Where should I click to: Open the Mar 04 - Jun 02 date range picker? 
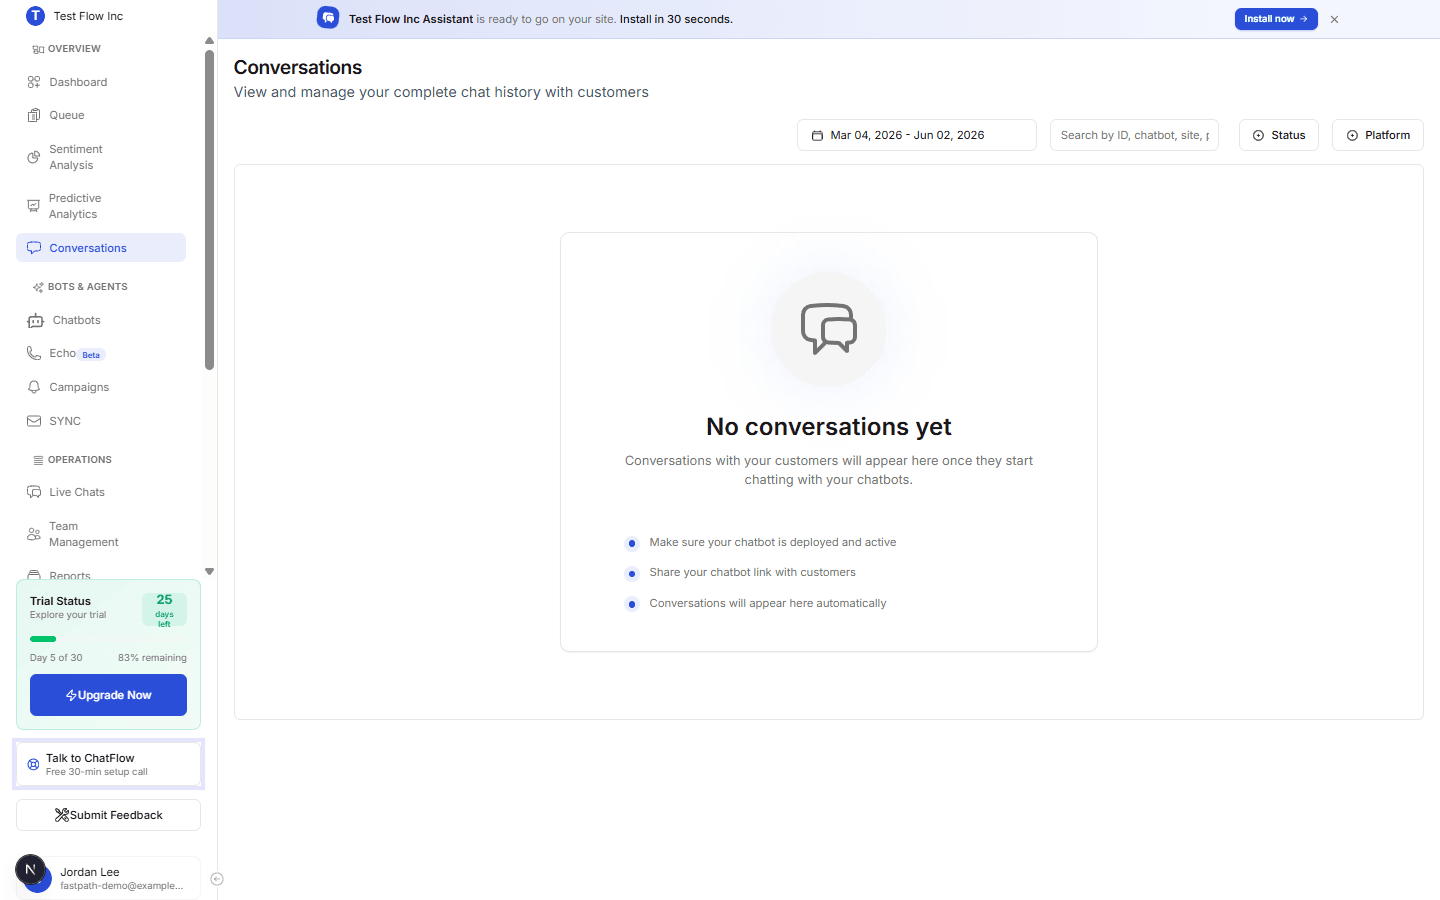click(917, 135)
